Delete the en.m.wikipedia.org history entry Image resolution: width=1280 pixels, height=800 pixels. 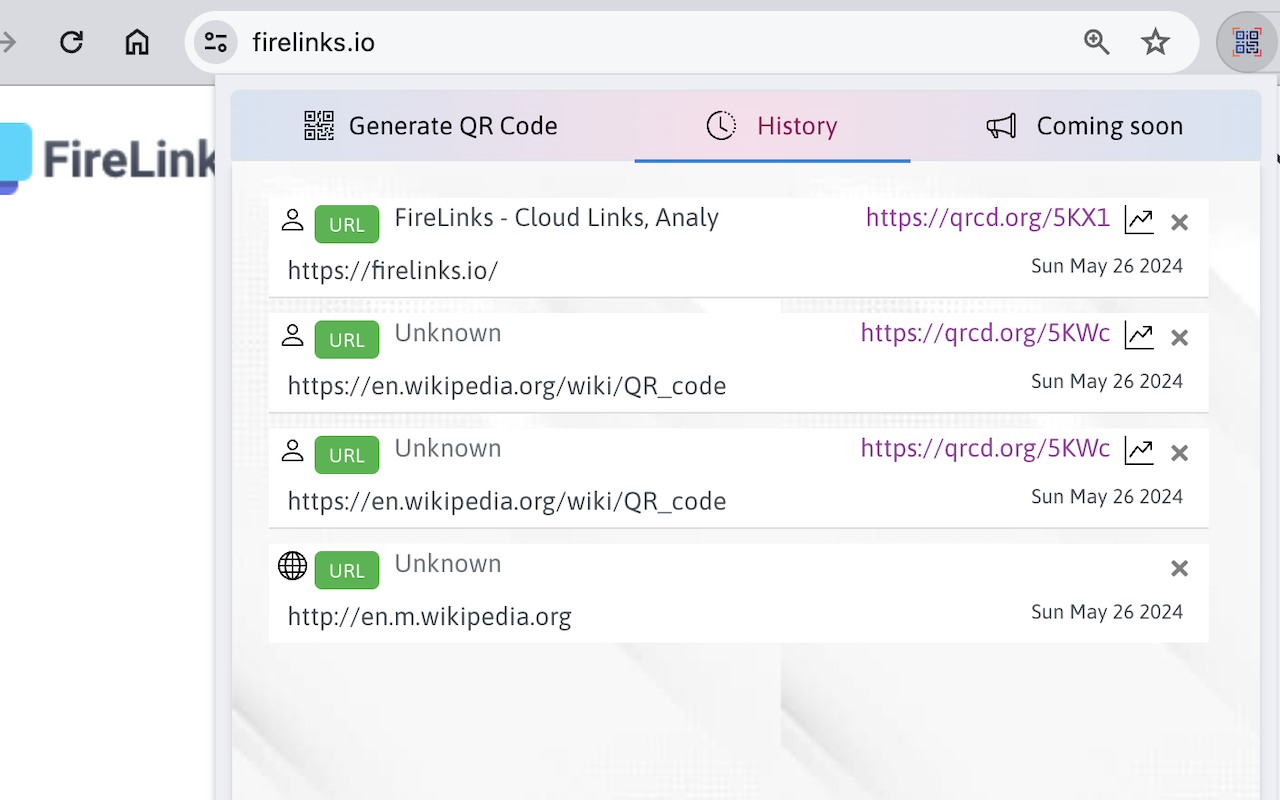[x=1179, y=568]
